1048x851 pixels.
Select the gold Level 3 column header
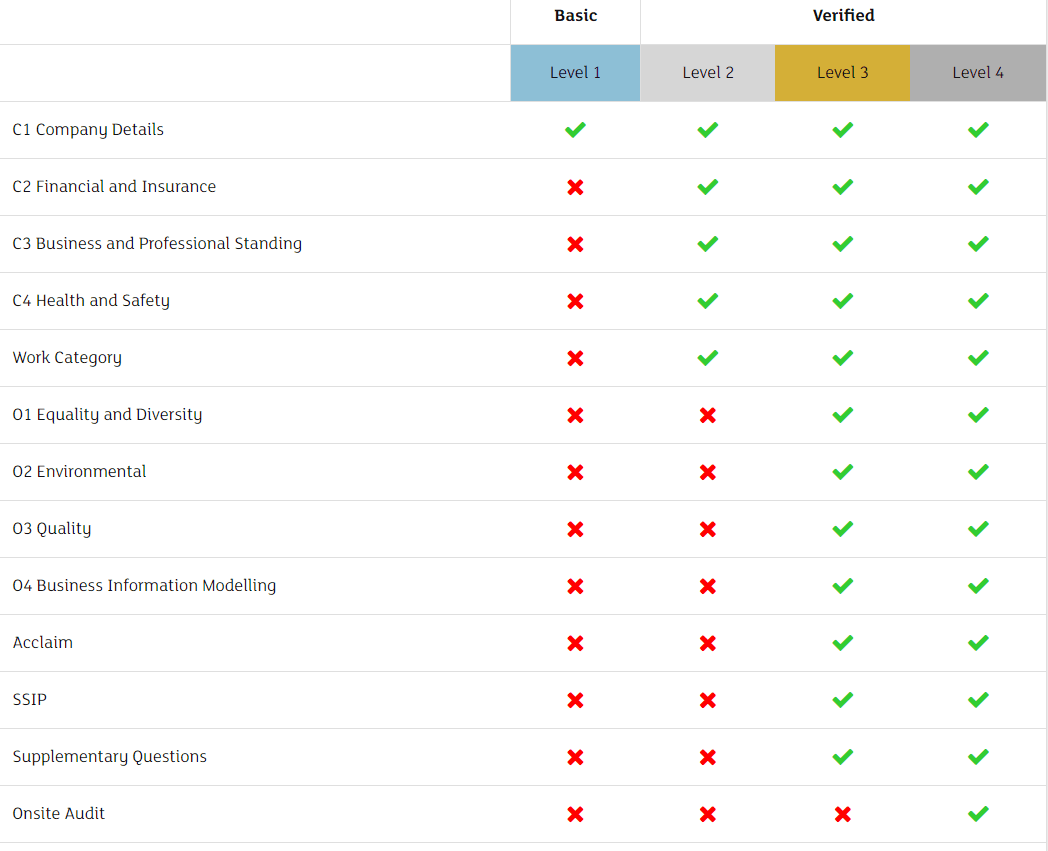[842, 73]
